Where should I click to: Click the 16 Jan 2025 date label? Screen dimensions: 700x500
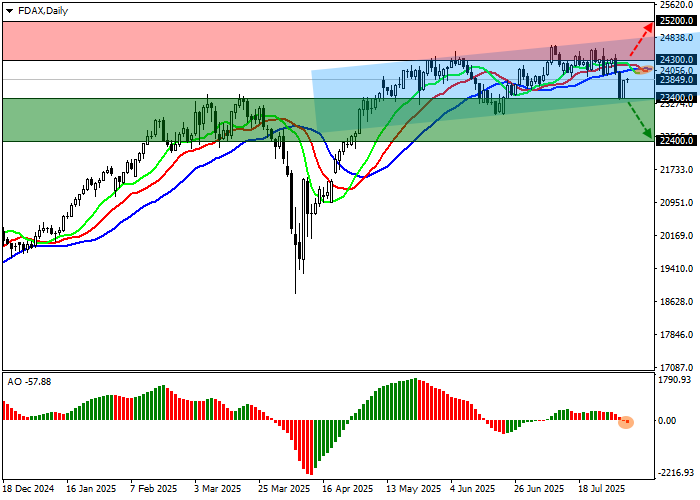coord(91,488)
